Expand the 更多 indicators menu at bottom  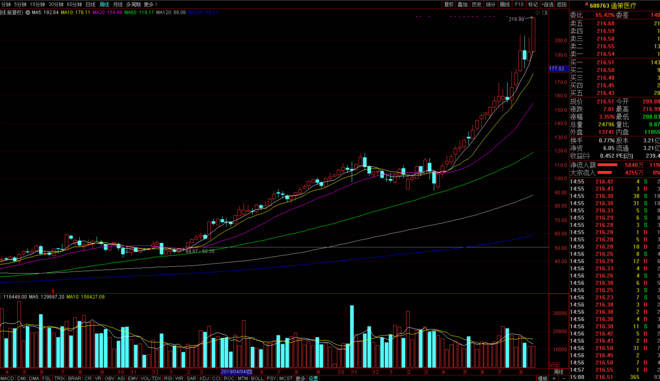[300, 378]
